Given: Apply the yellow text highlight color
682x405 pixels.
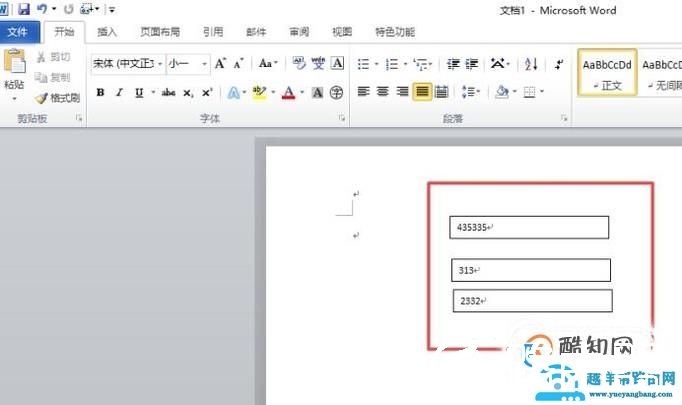Looking at the screenshot, I should pyautogui.click(x=260, y=92).
